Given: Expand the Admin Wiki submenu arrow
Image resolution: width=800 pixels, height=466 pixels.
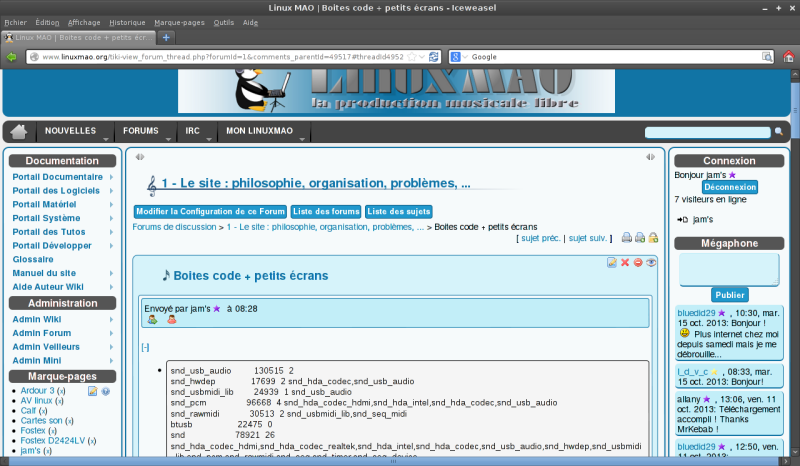Looking at the screenshot, I should click(x=111, y=320).
